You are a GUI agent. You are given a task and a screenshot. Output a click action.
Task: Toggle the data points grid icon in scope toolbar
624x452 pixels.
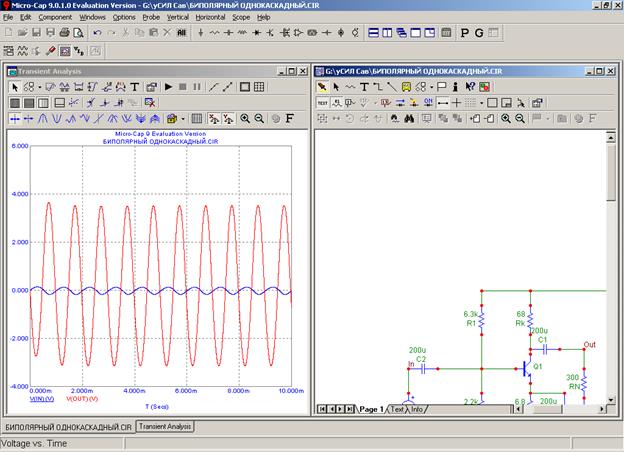coord(197,119)
